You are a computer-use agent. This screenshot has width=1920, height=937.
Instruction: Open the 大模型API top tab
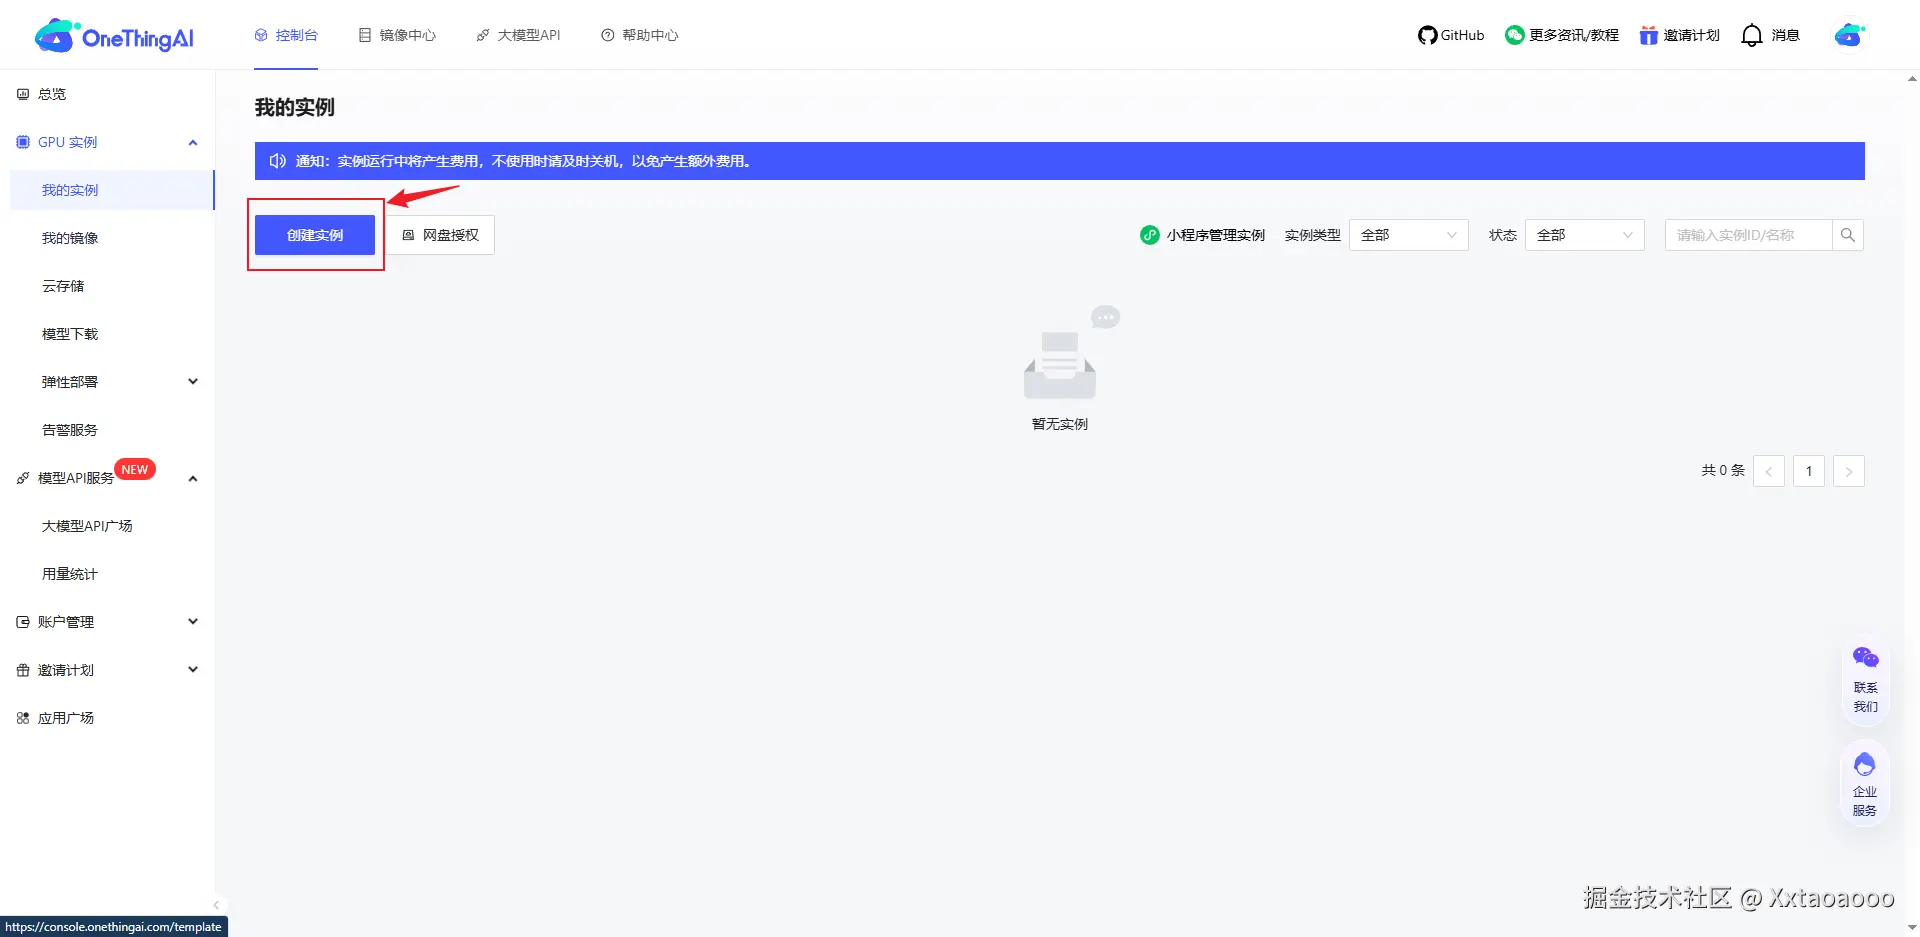(x=518, y=35)
